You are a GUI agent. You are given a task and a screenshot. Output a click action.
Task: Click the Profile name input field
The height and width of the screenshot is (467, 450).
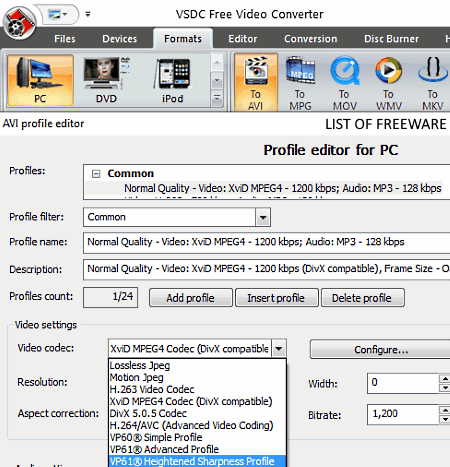point(266,242)
